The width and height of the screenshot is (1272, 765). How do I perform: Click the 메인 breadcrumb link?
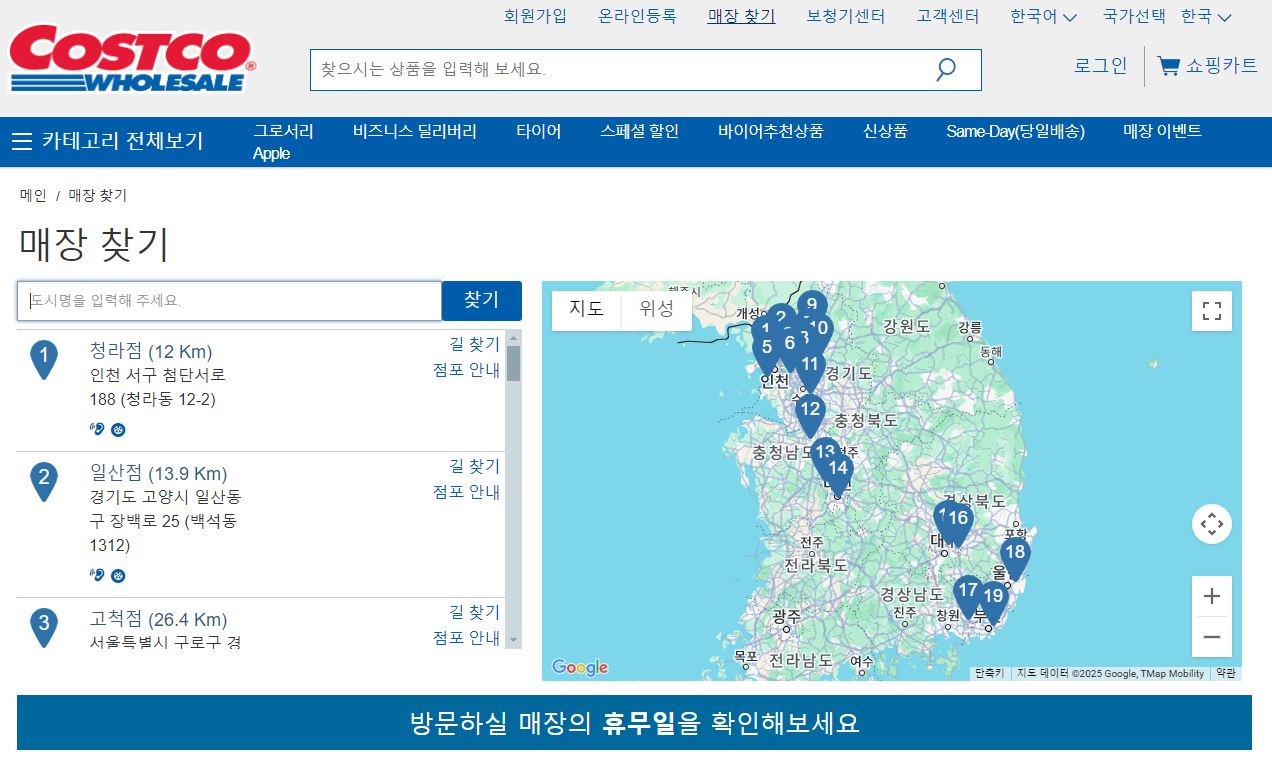33,196
